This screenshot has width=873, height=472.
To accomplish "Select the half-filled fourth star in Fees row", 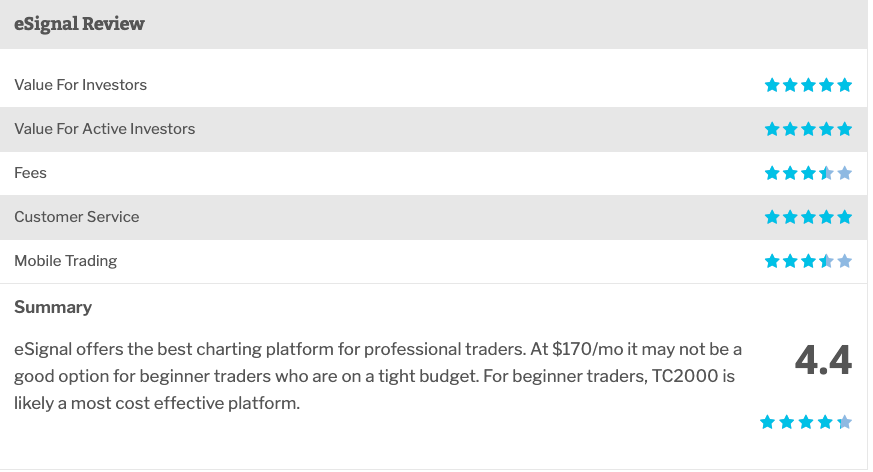I will [x=826, y=173].
